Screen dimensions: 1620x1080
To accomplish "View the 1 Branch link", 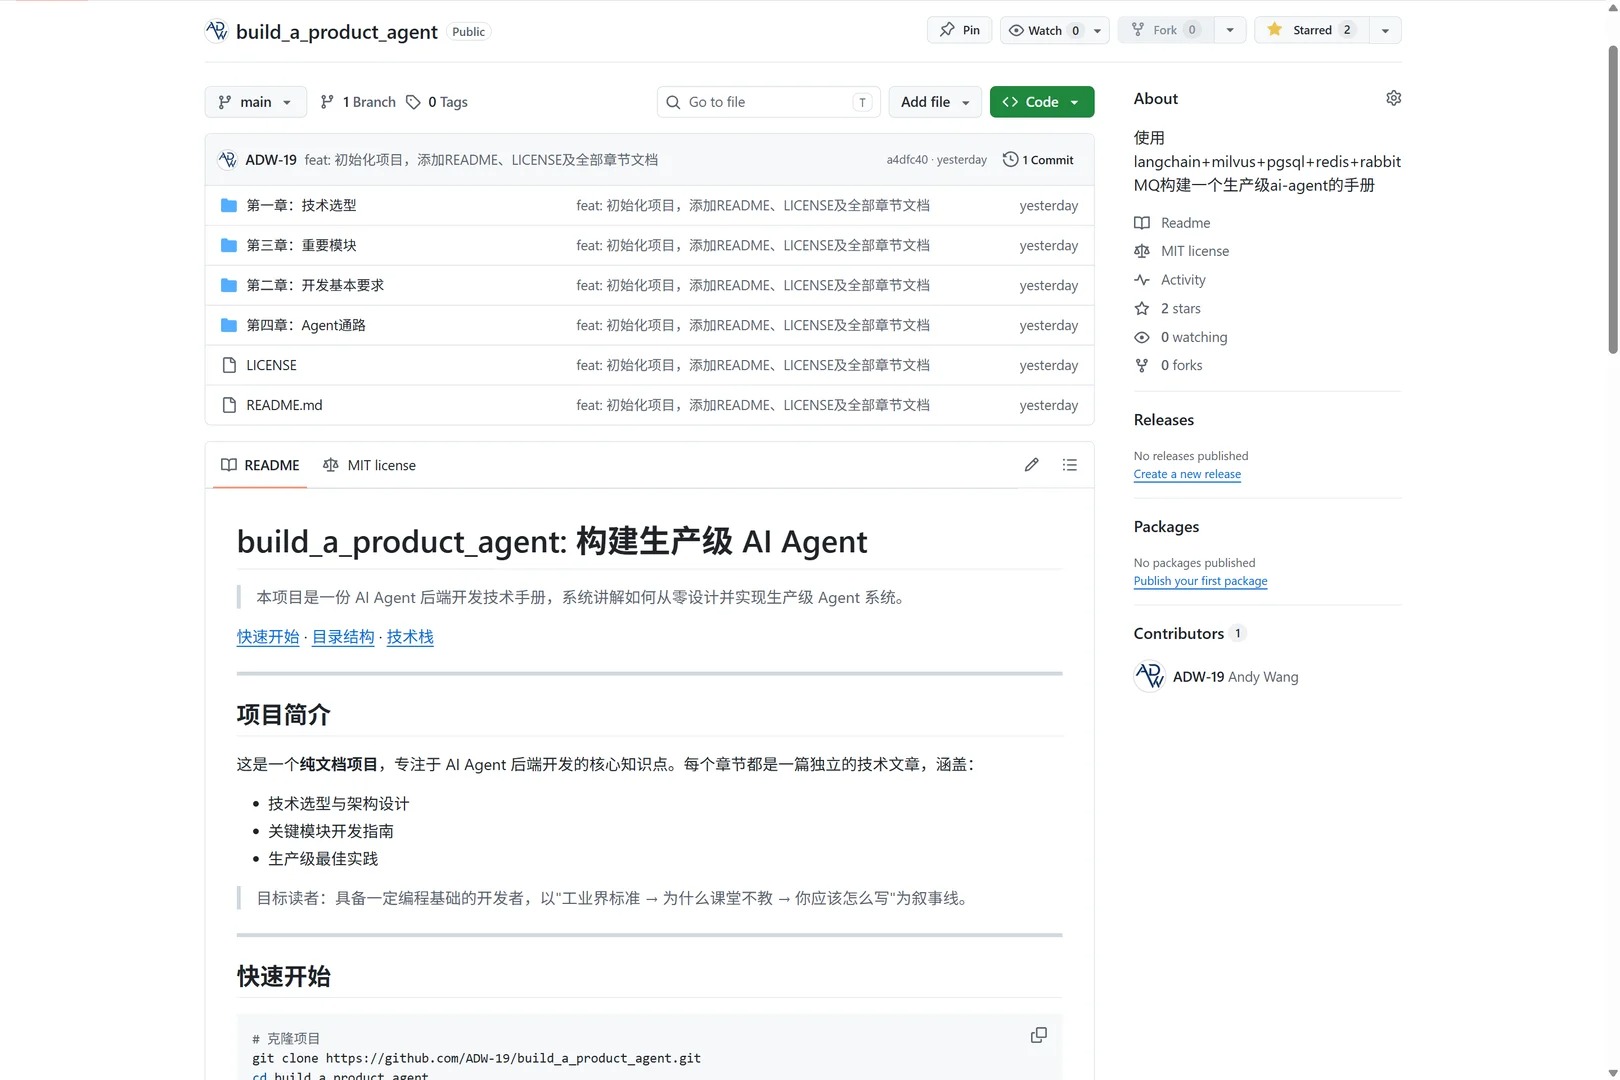I will [x=358, y=102].
